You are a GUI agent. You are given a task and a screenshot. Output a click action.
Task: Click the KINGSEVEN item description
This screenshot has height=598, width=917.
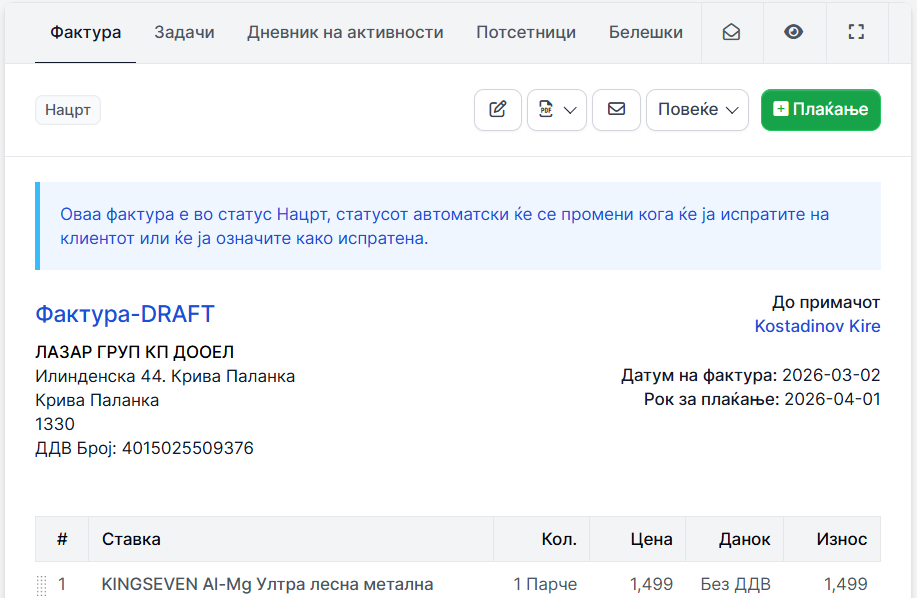click(267, 584)
